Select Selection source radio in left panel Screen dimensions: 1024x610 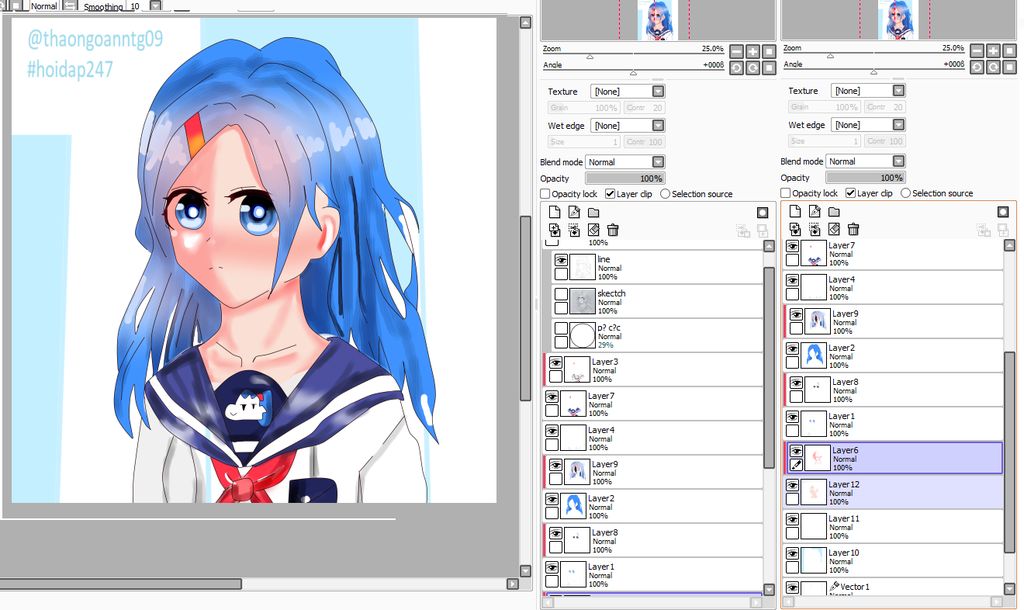pyautogui.click(x=665, y=194)
